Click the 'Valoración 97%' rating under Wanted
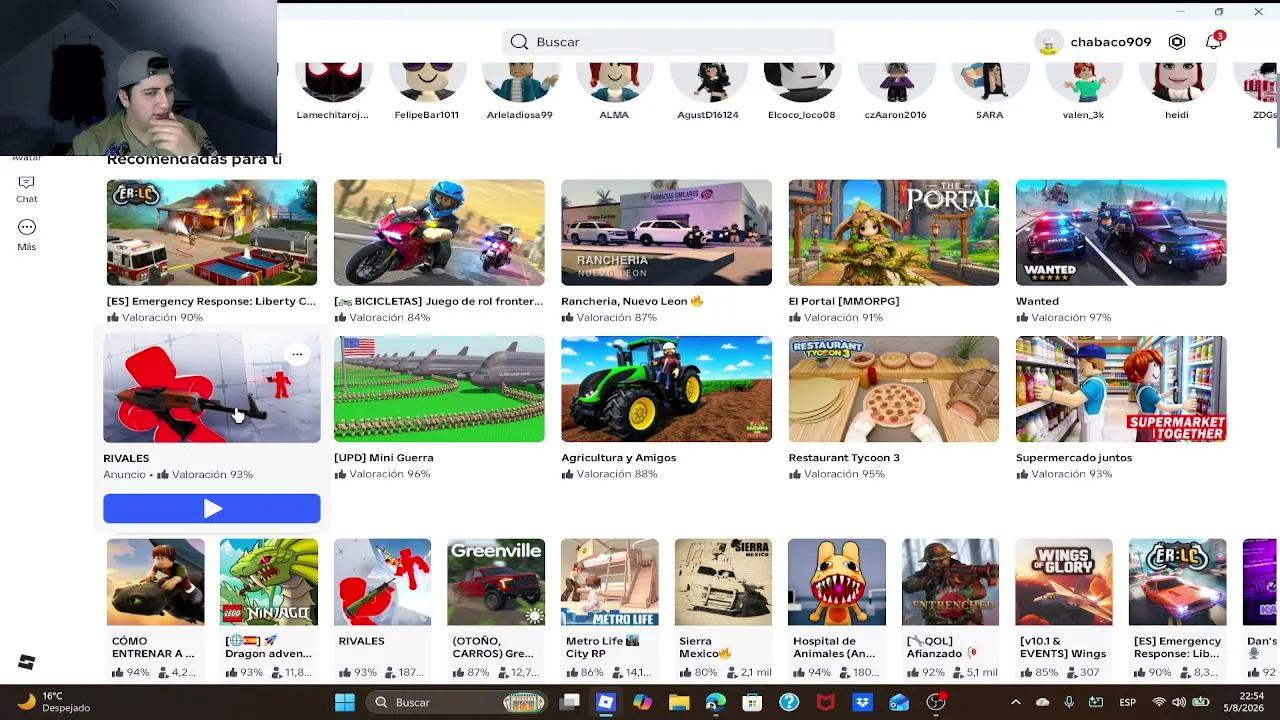 pyautogui.click(x=1064, y=318)
